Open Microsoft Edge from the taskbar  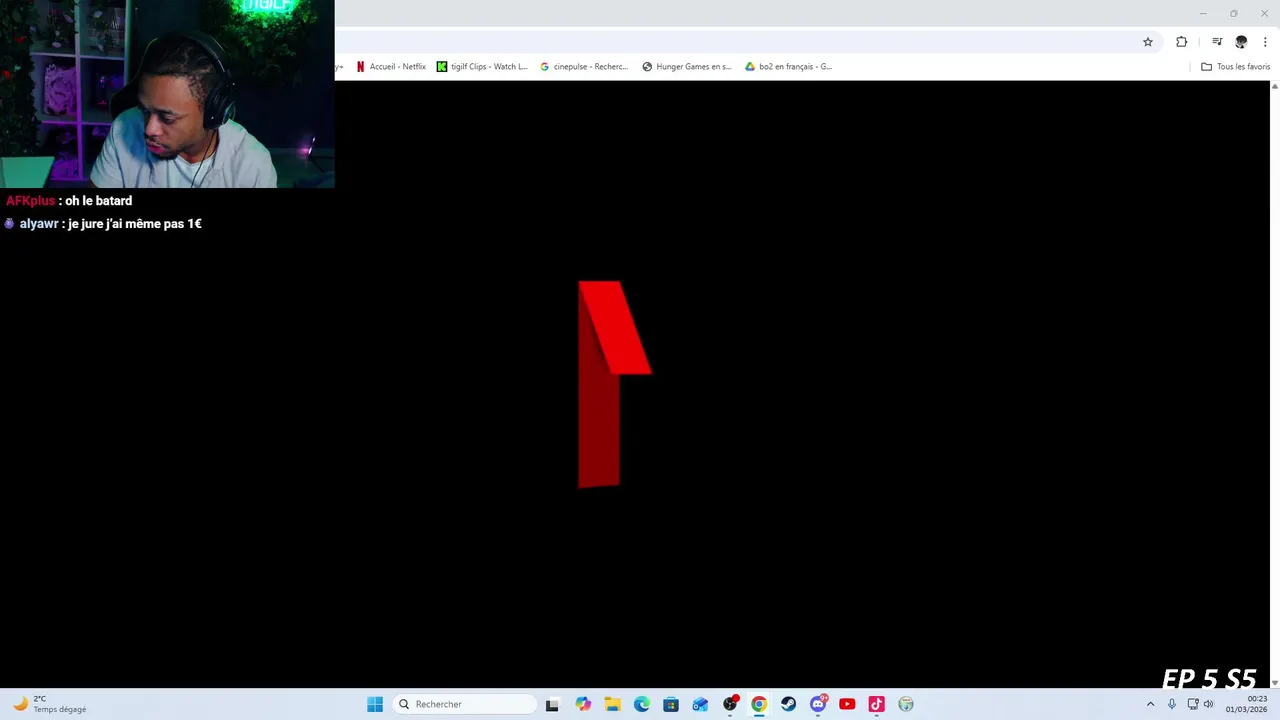(642, 704)
